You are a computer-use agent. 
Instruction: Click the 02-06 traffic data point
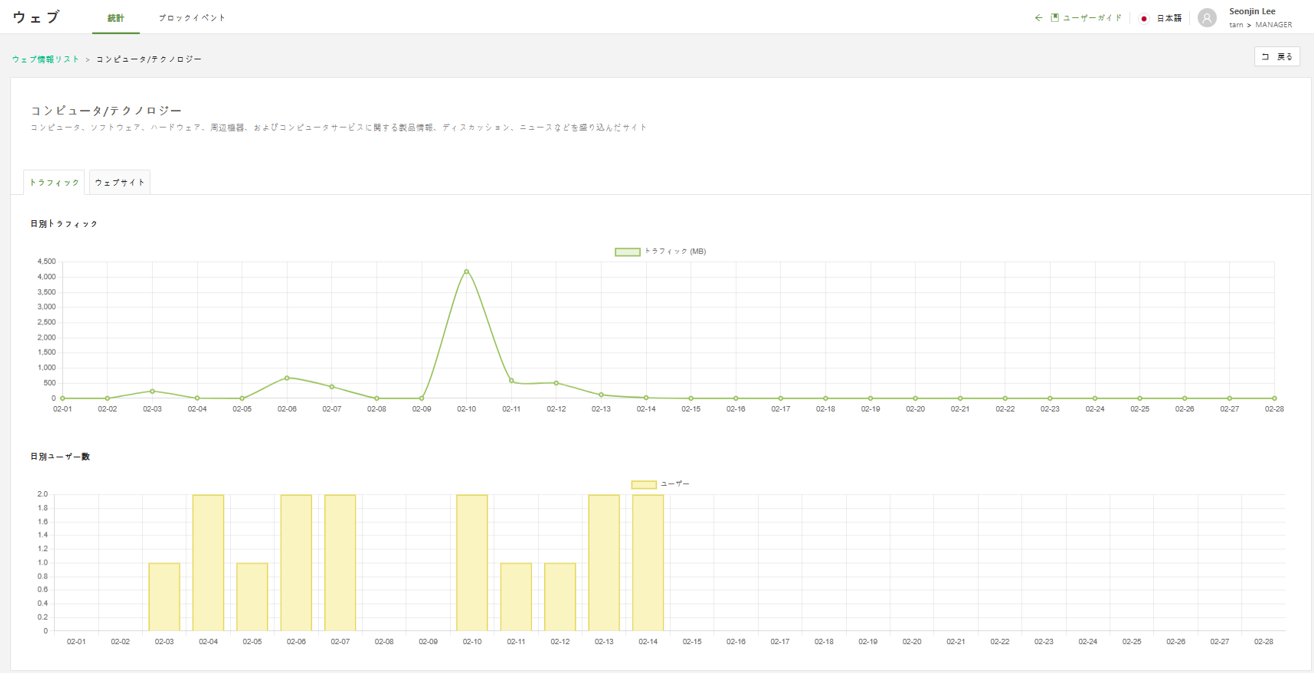click(287, 378)
